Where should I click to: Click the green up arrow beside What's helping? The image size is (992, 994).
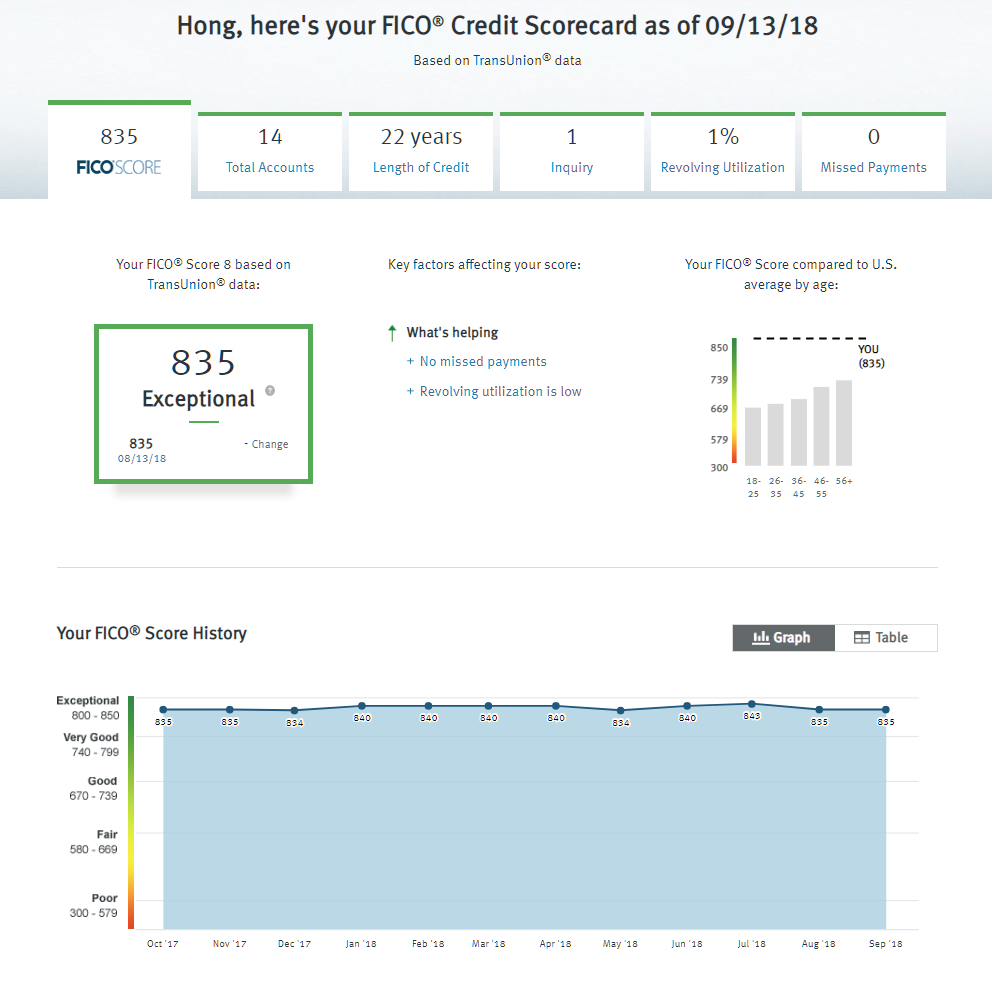[392, 333]
